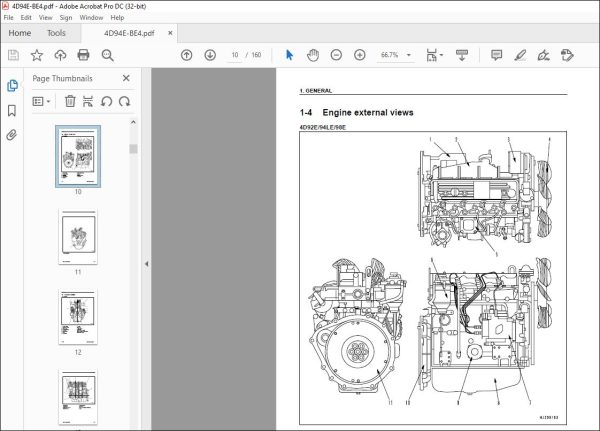Image resolution: width=600 pixels, height=431 pixels.
Task: Open the Sign document tool
Action: (543, 55)
